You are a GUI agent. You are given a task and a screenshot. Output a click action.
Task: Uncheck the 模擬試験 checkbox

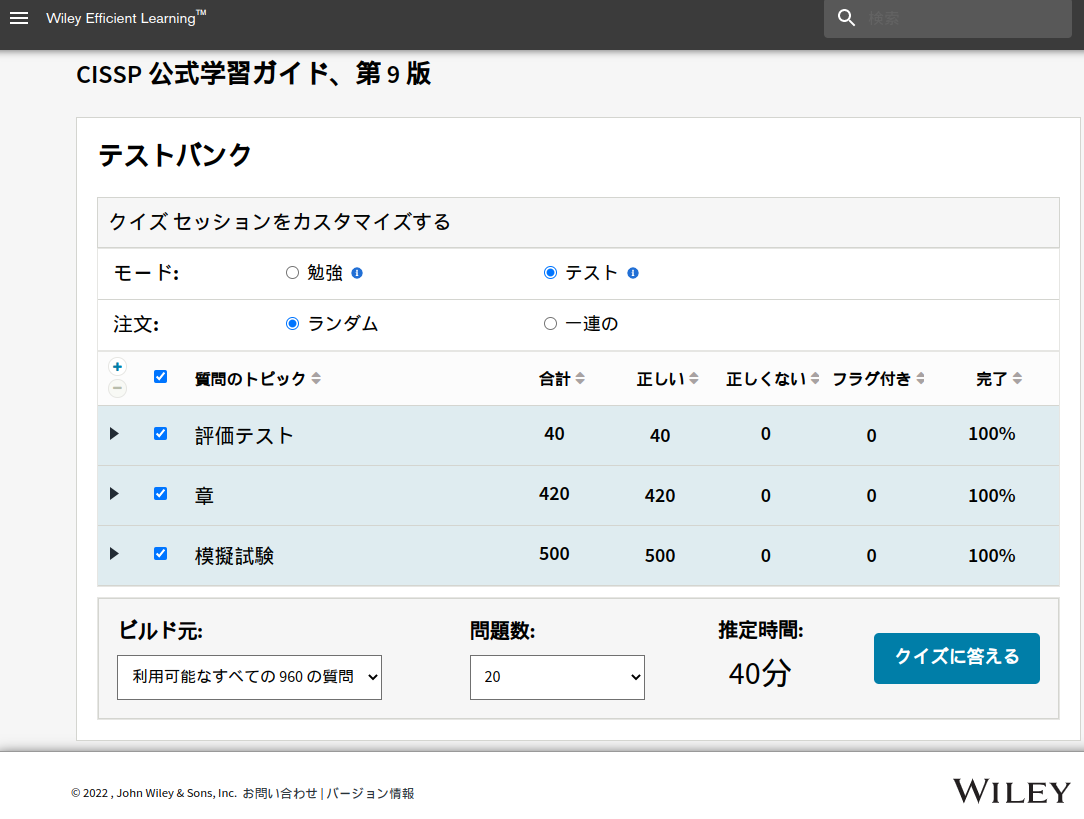coord(160,554)
